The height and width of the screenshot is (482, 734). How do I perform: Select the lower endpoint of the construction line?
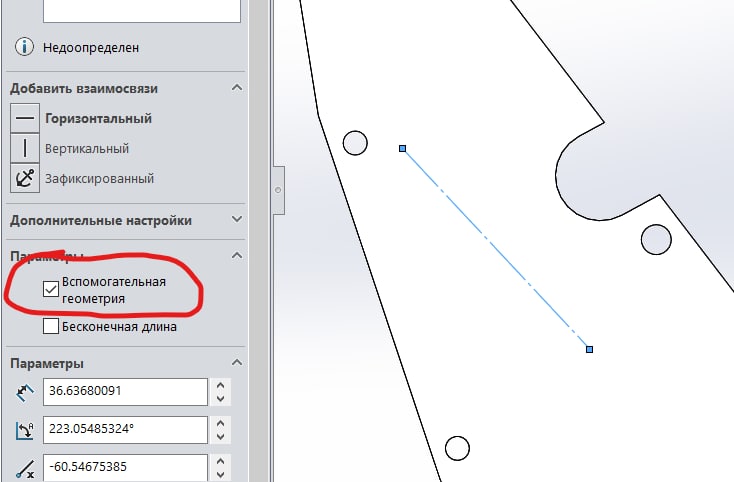tap(589, 349)
